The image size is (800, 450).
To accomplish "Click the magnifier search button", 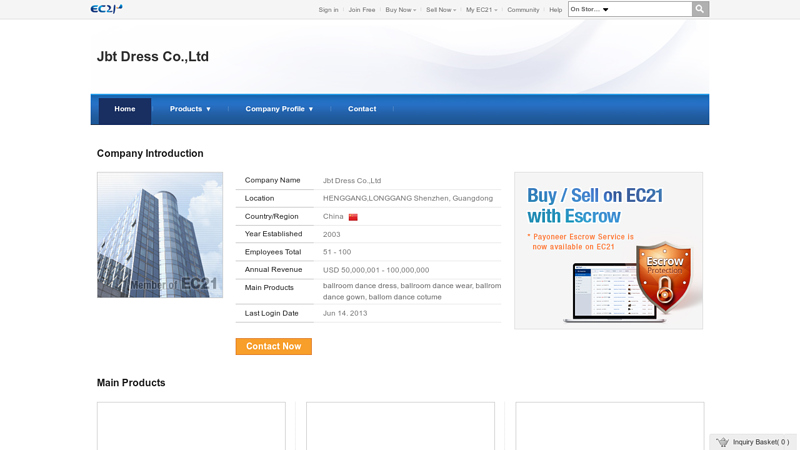I will tap(700, 9).
